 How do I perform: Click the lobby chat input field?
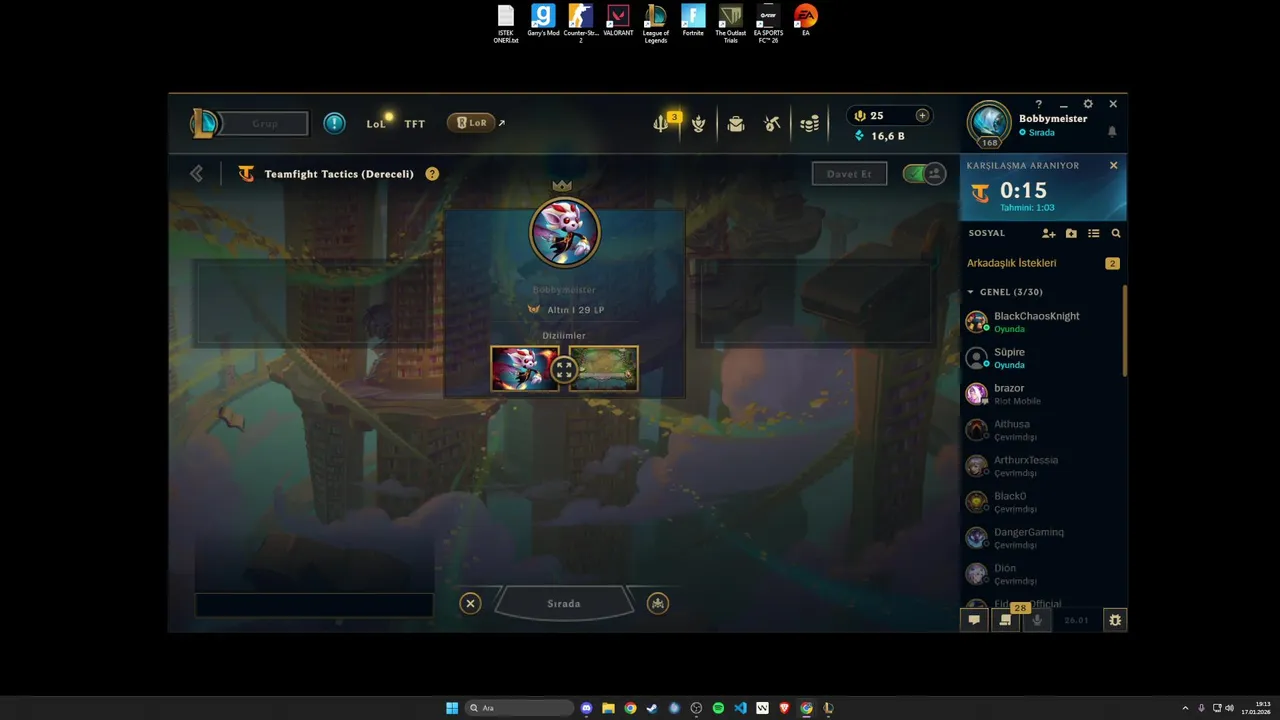click(x=314, y=604)
